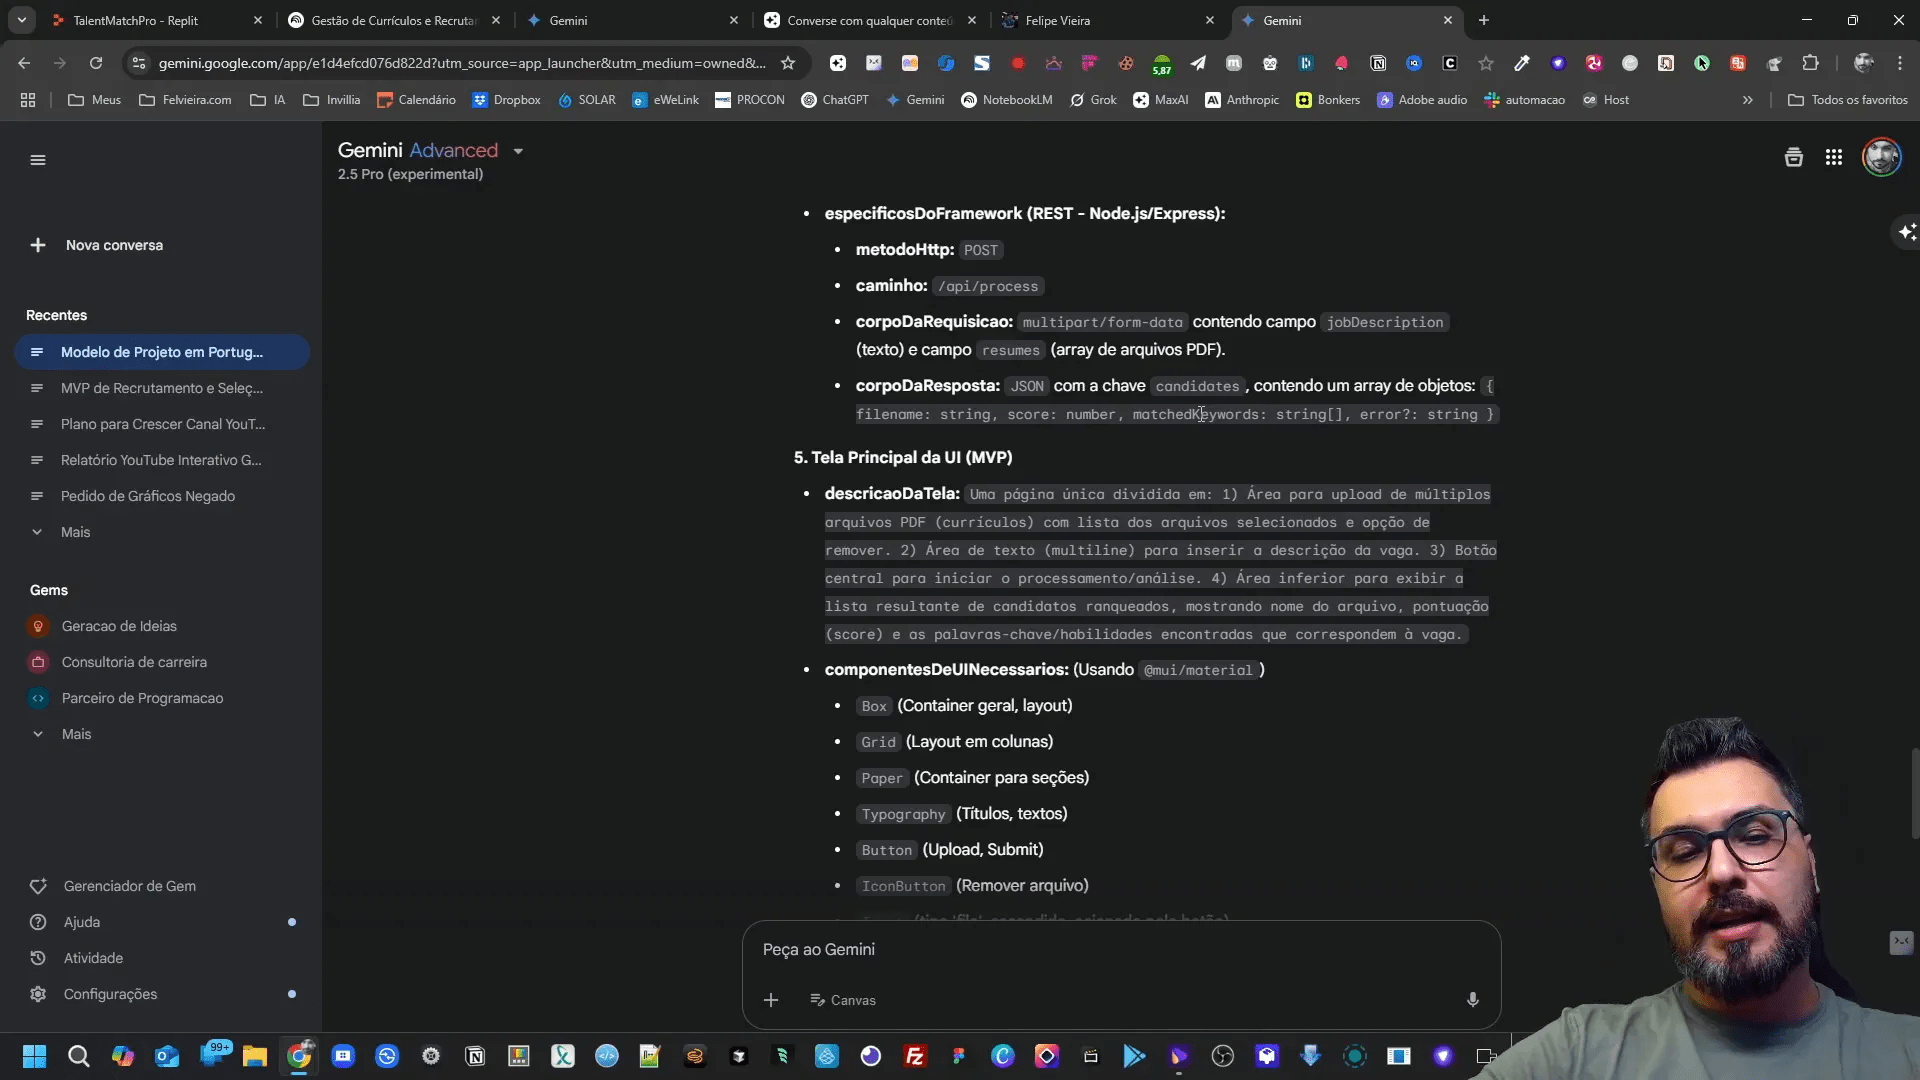1920x1080 pixels.
Task: Click the plus attach-file icon in prompt box
Action: tap(771, 1000)
